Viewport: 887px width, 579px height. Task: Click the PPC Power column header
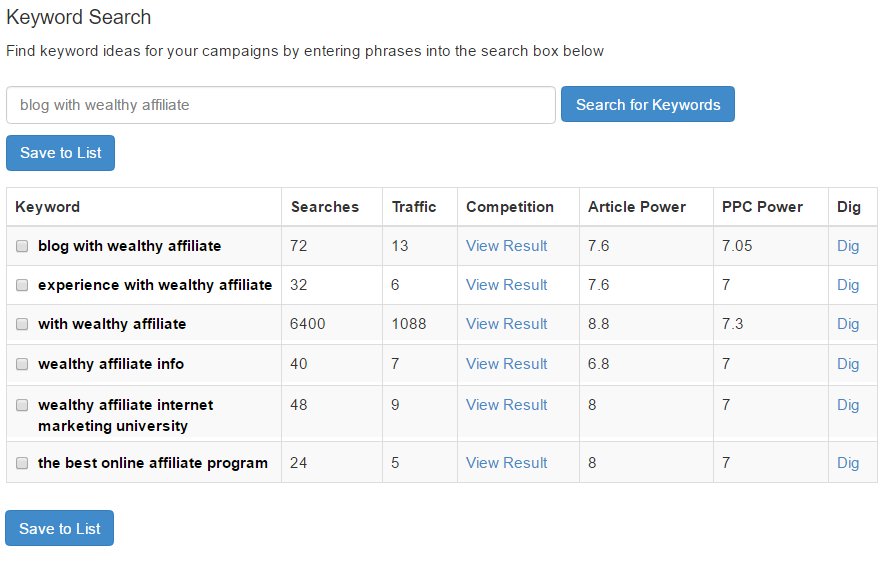point(762,207)
